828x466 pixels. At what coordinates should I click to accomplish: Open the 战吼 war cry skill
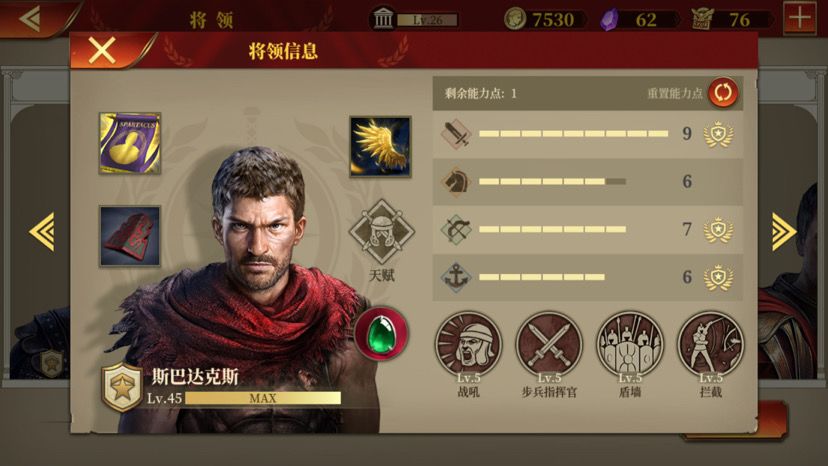point(468,344)
